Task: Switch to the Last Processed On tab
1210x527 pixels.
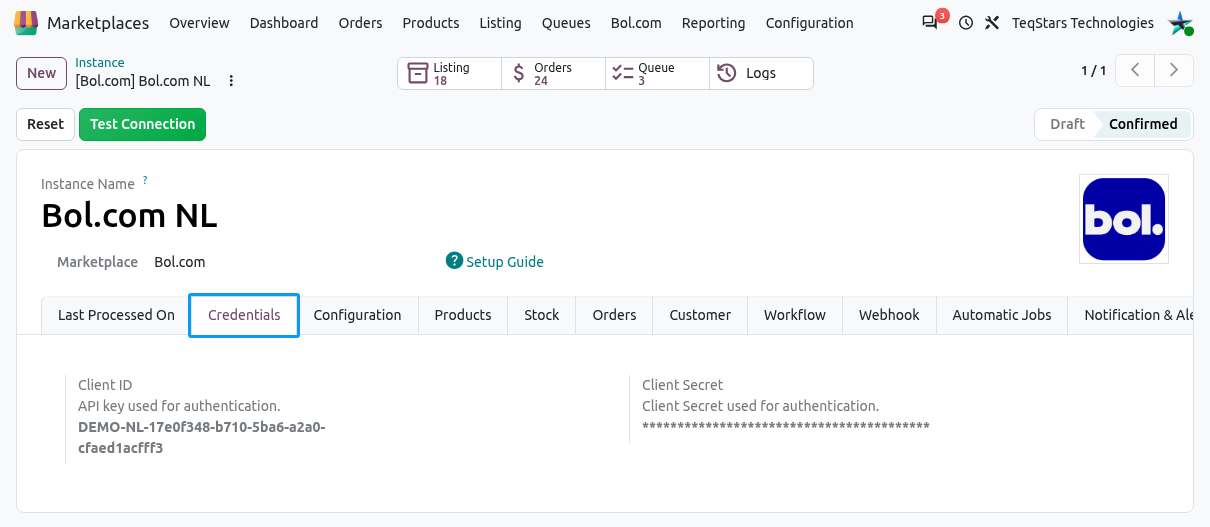Action: pyautogui.click(x=116, y=315)
